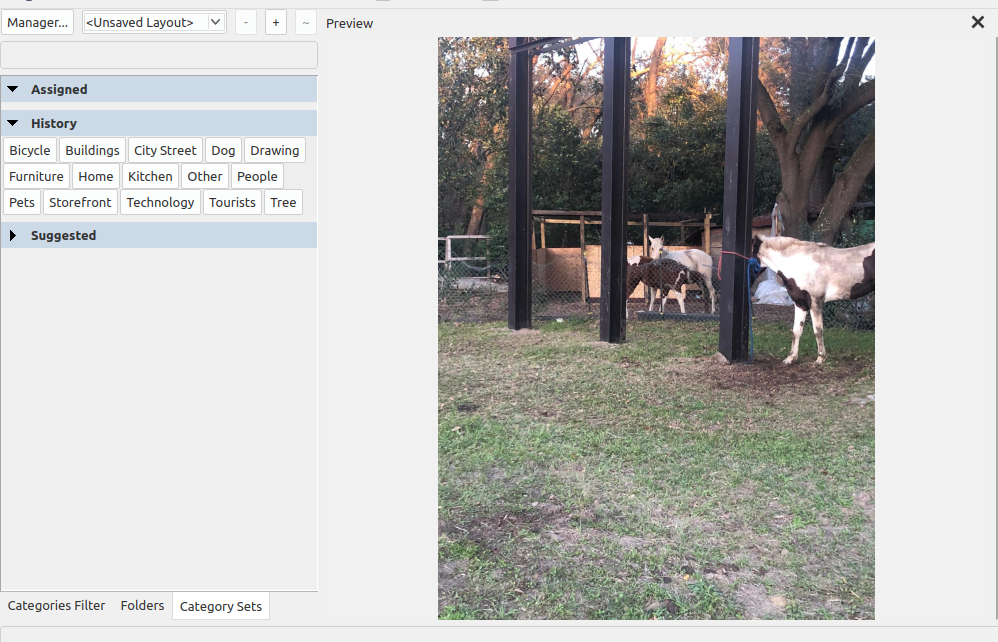998x642 pixels.
Task: Open the Unsaved Layout dropdown
Action: (x=154, y=22)
